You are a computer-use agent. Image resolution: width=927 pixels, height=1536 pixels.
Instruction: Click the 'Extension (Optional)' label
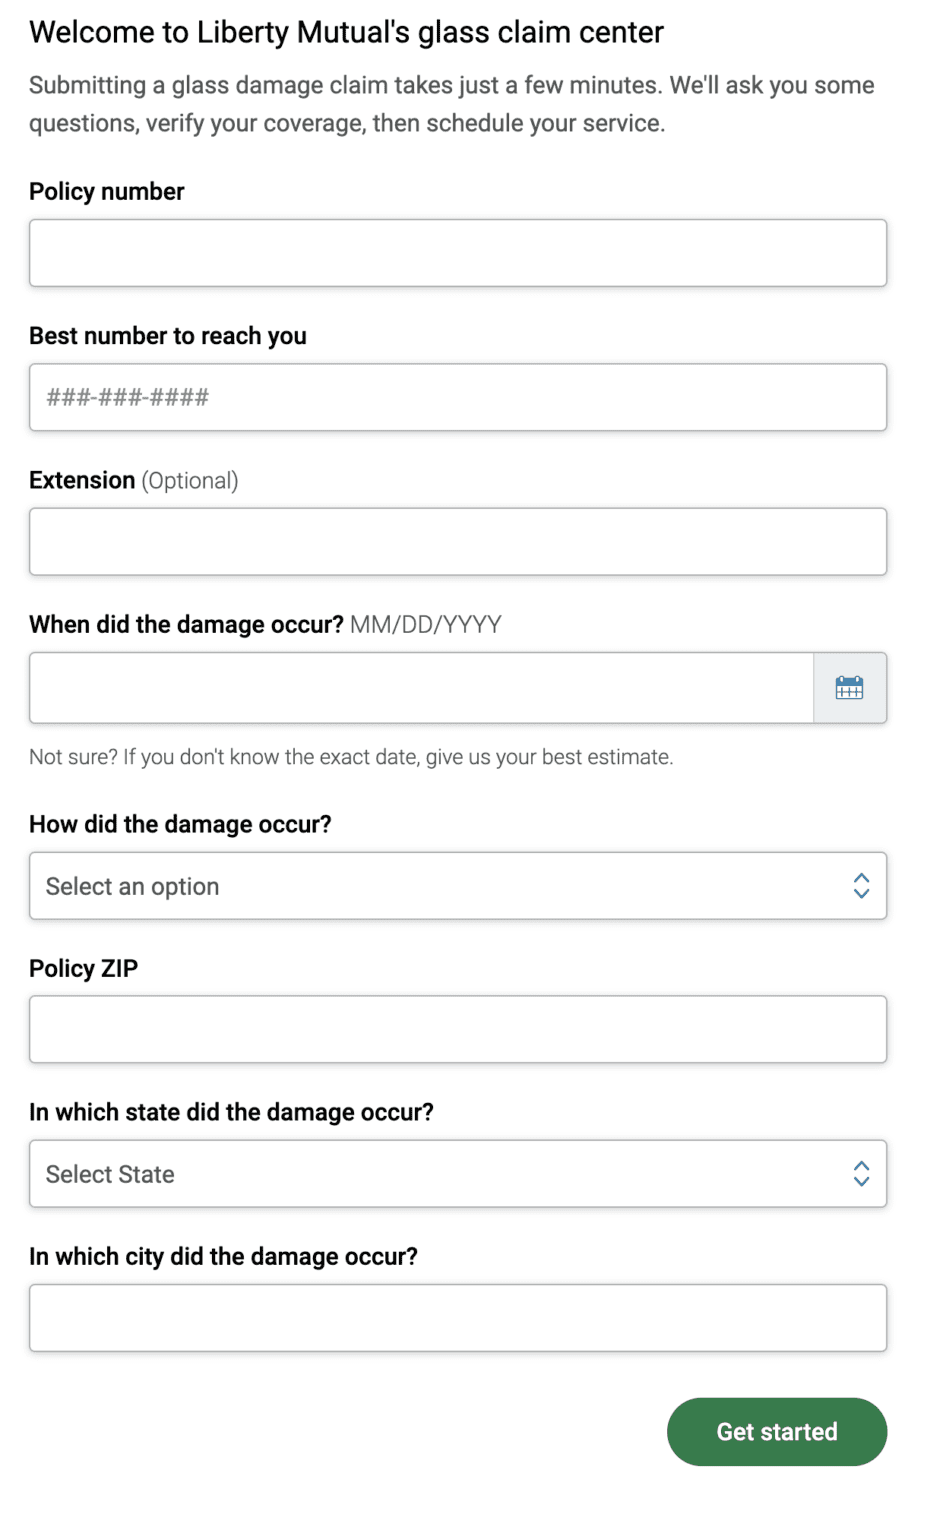click(134, 481)
